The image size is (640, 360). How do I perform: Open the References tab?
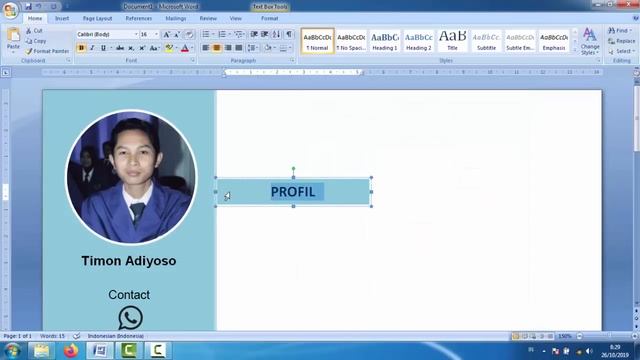click(138, 18)
